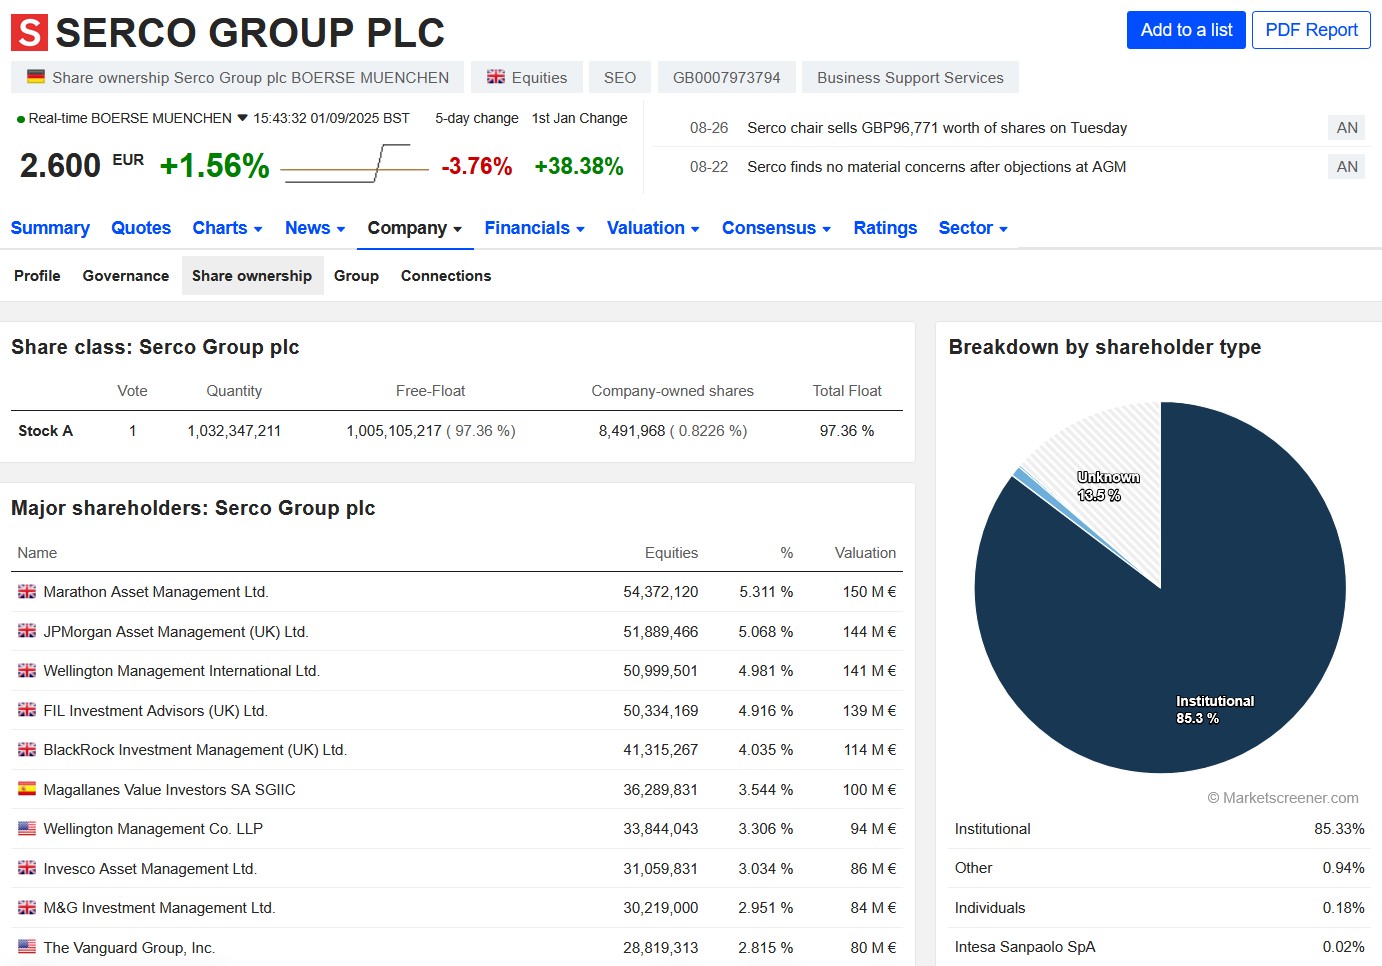Click the SEO ticker tag
Viewport: 1382px width, 966px height.
(620, 77)
